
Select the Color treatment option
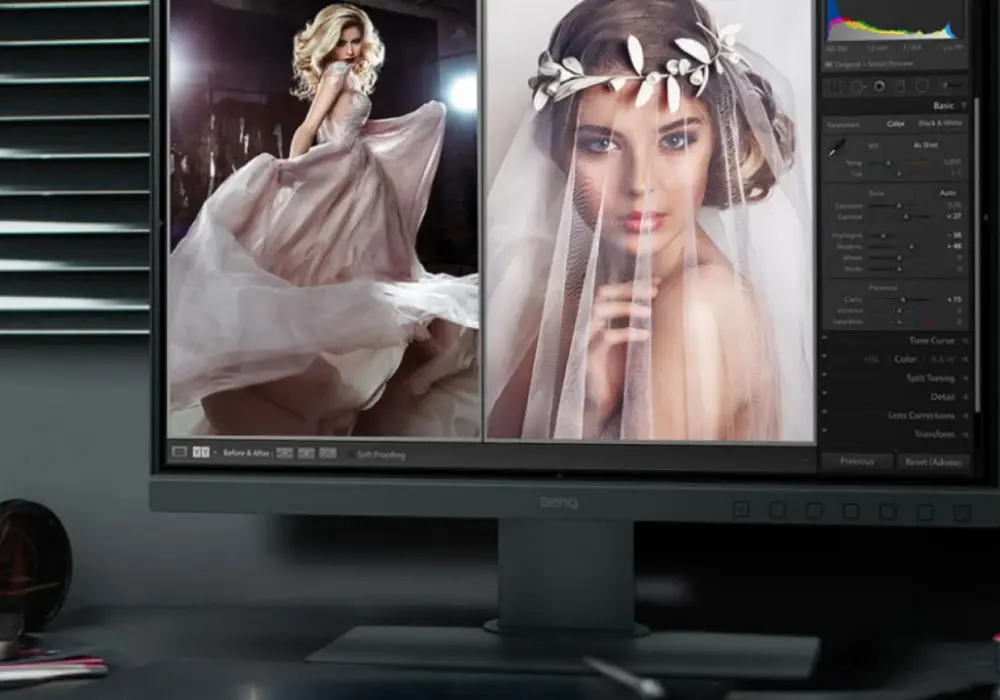tap(895, 124)
